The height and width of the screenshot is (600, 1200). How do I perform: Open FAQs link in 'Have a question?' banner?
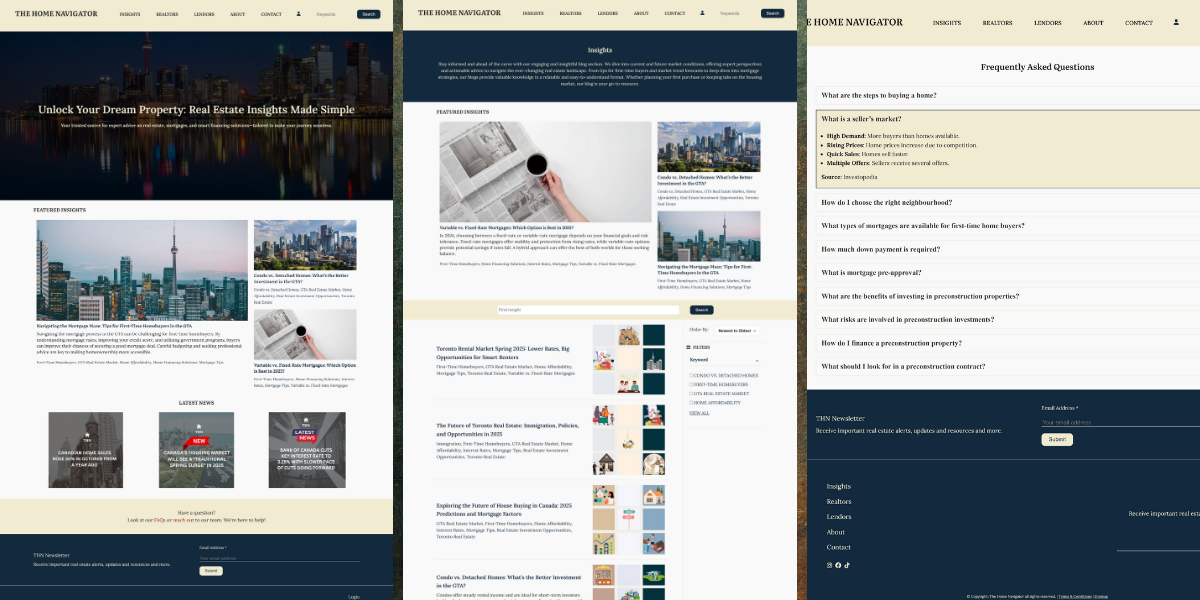[x=160, y=520]
